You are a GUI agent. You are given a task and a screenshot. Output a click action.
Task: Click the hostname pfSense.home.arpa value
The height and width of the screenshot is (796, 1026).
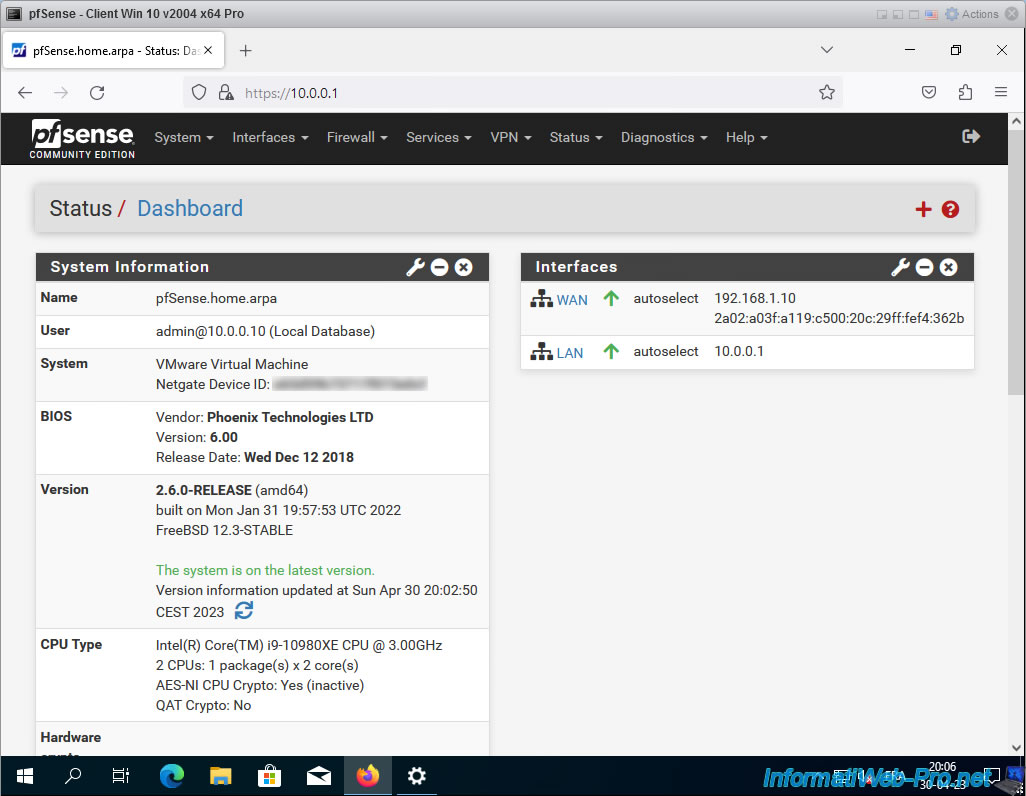coord(216,298)
